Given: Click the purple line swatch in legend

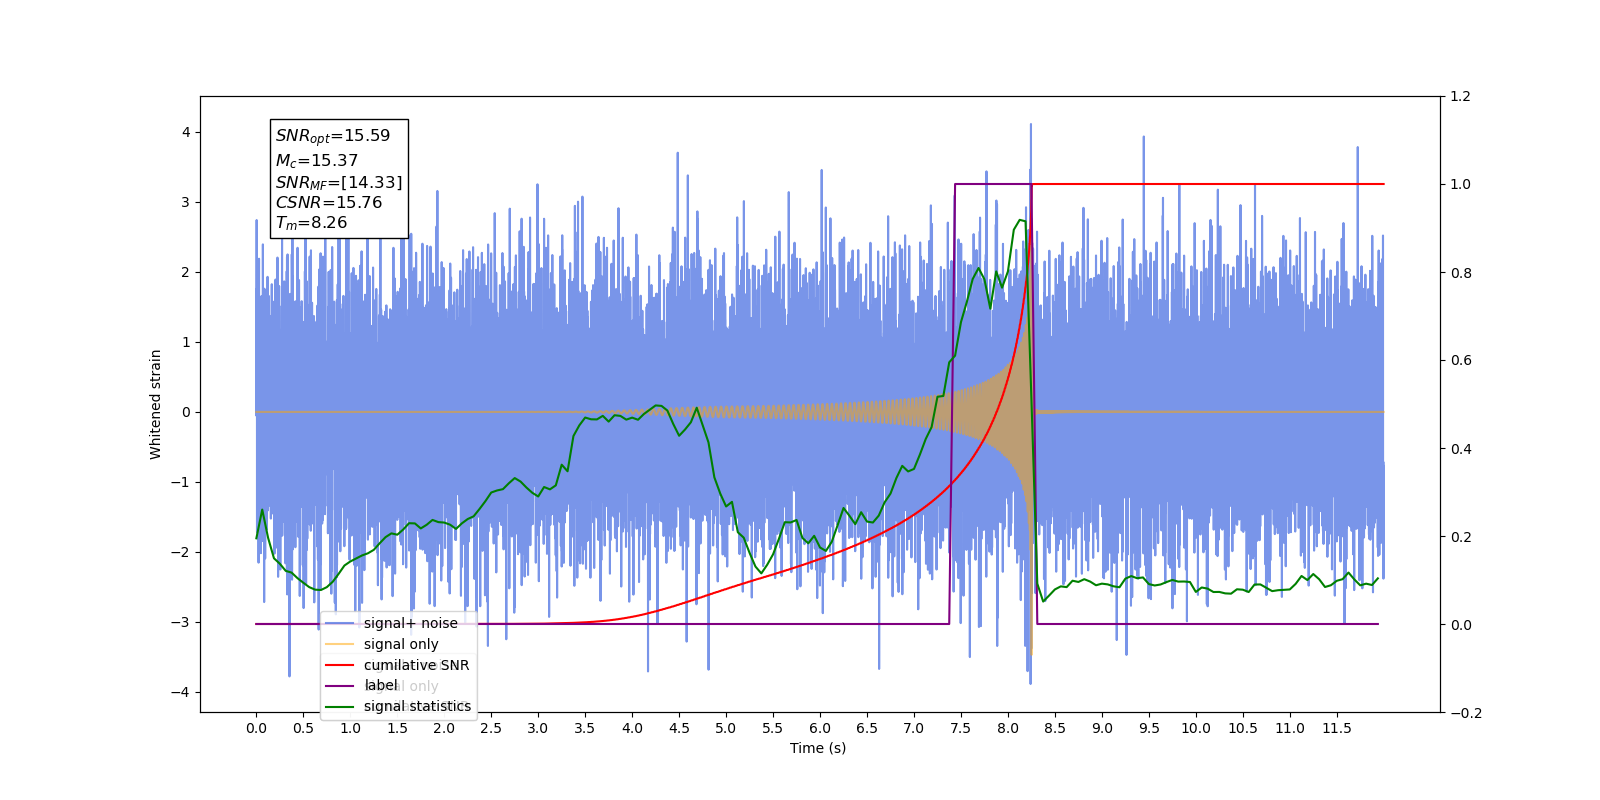Looking at the screenshot, I should coord(340,685).
